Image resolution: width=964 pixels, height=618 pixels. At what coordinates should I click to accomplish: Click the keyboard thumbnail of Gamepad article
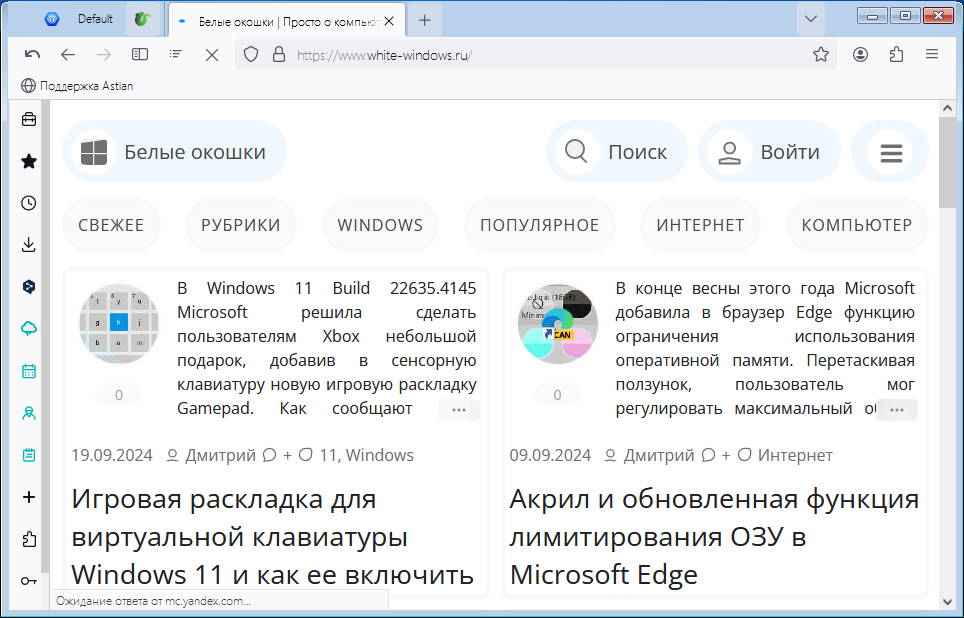(x=119, y=323)
